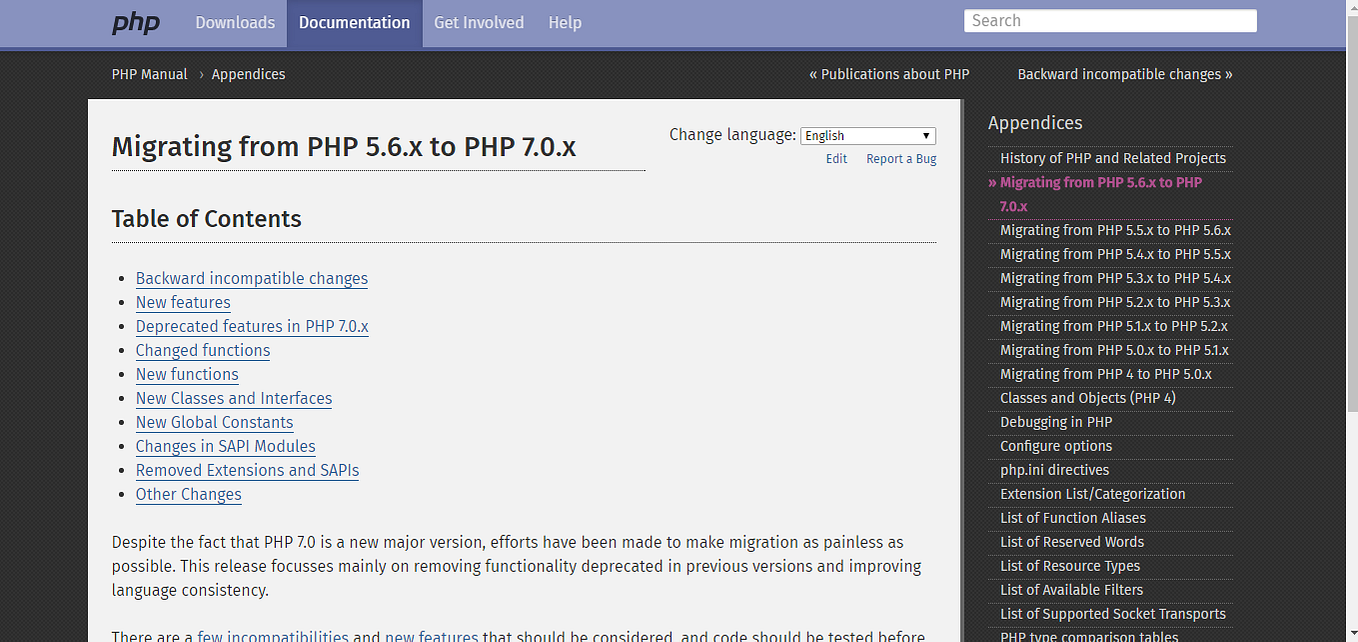This screenshot has width=1358, height=642.
Task: Click inside the Search field
Action: click(x=1109, y=20)
